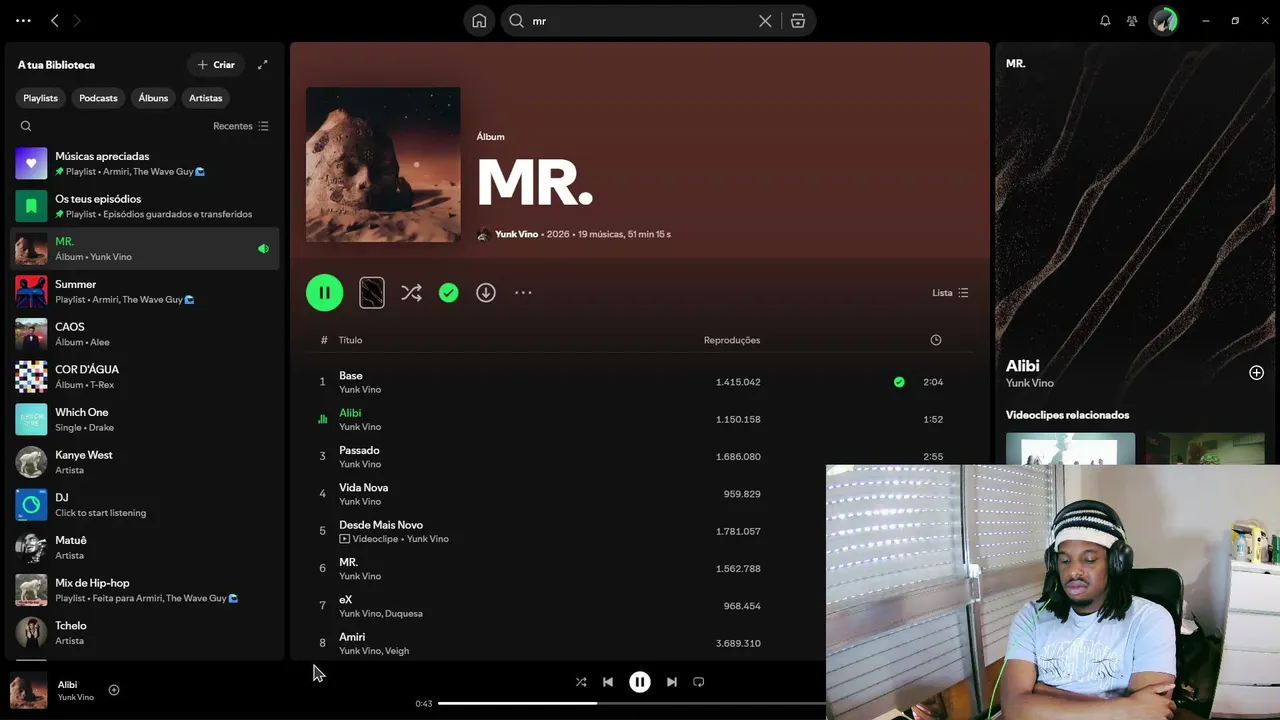Filter library by Playlists
The height and width of the screenshot is (720, 1280).
pyautogui.click(x=41, y=98)
